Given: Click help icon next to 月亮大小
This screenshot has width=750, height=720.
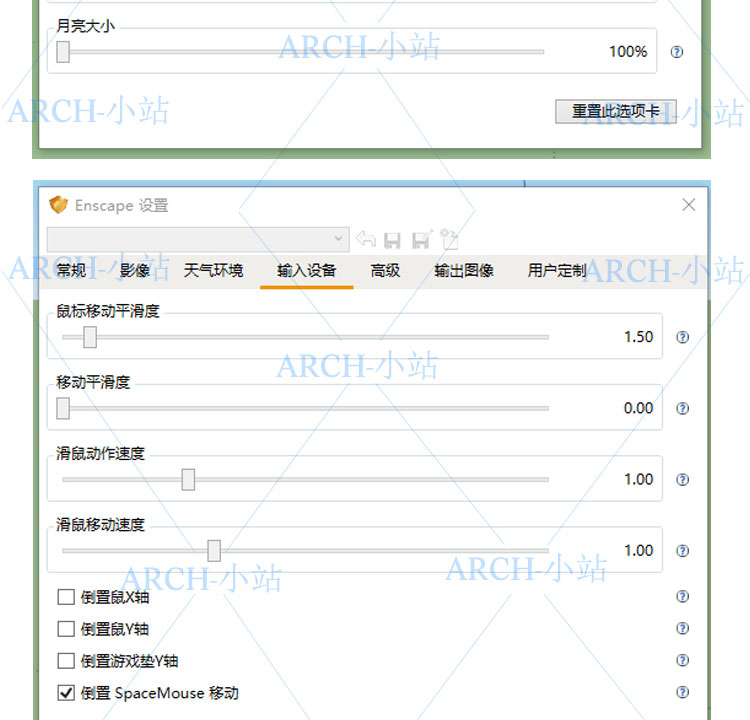Looking at the screenshot, I should click(677, 52).
